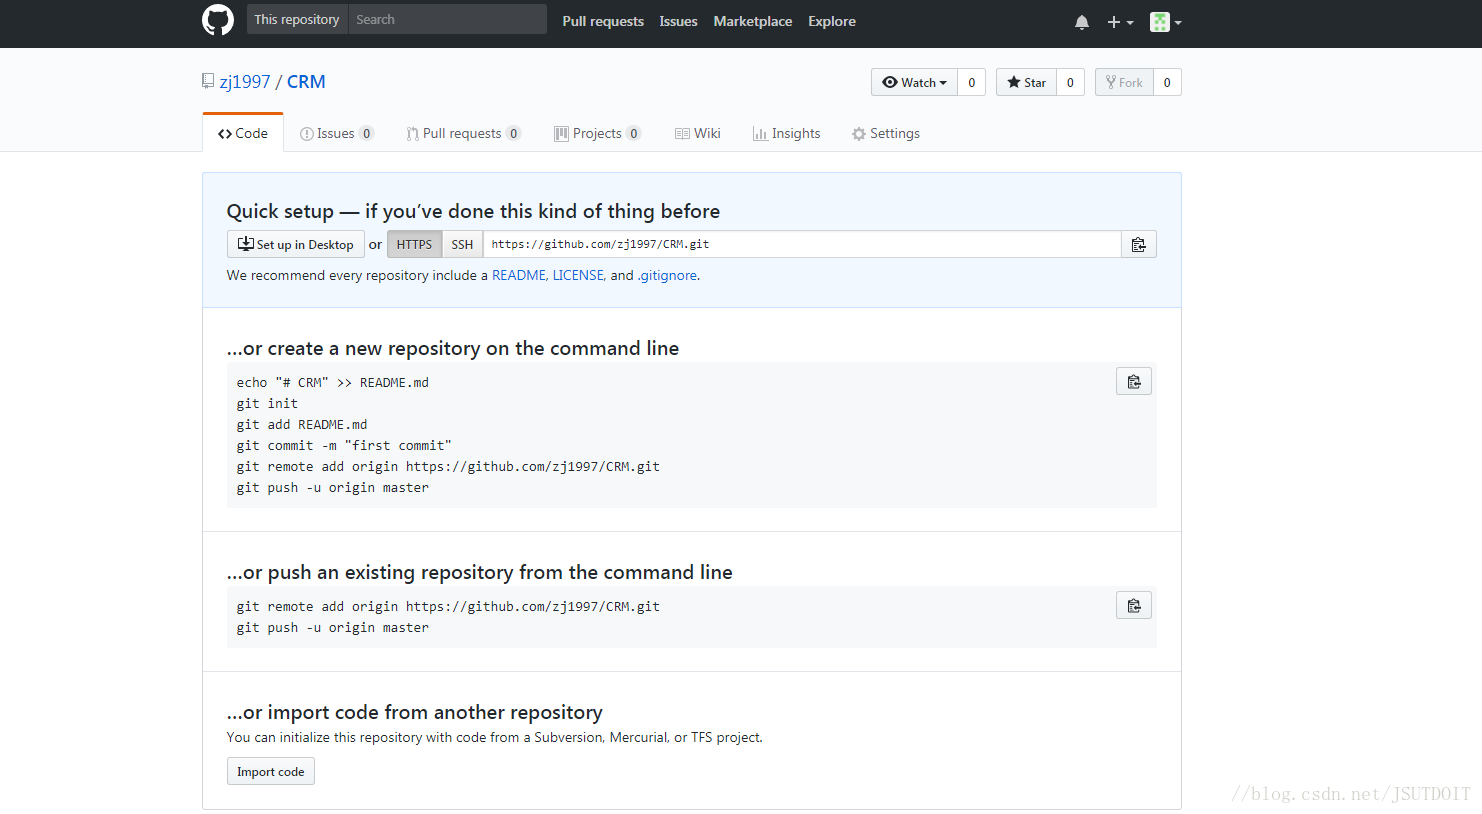The image size is (1482, 814).
Task: Open the LICENSE link
Action: pyautogui.click(x=578, y=275)
